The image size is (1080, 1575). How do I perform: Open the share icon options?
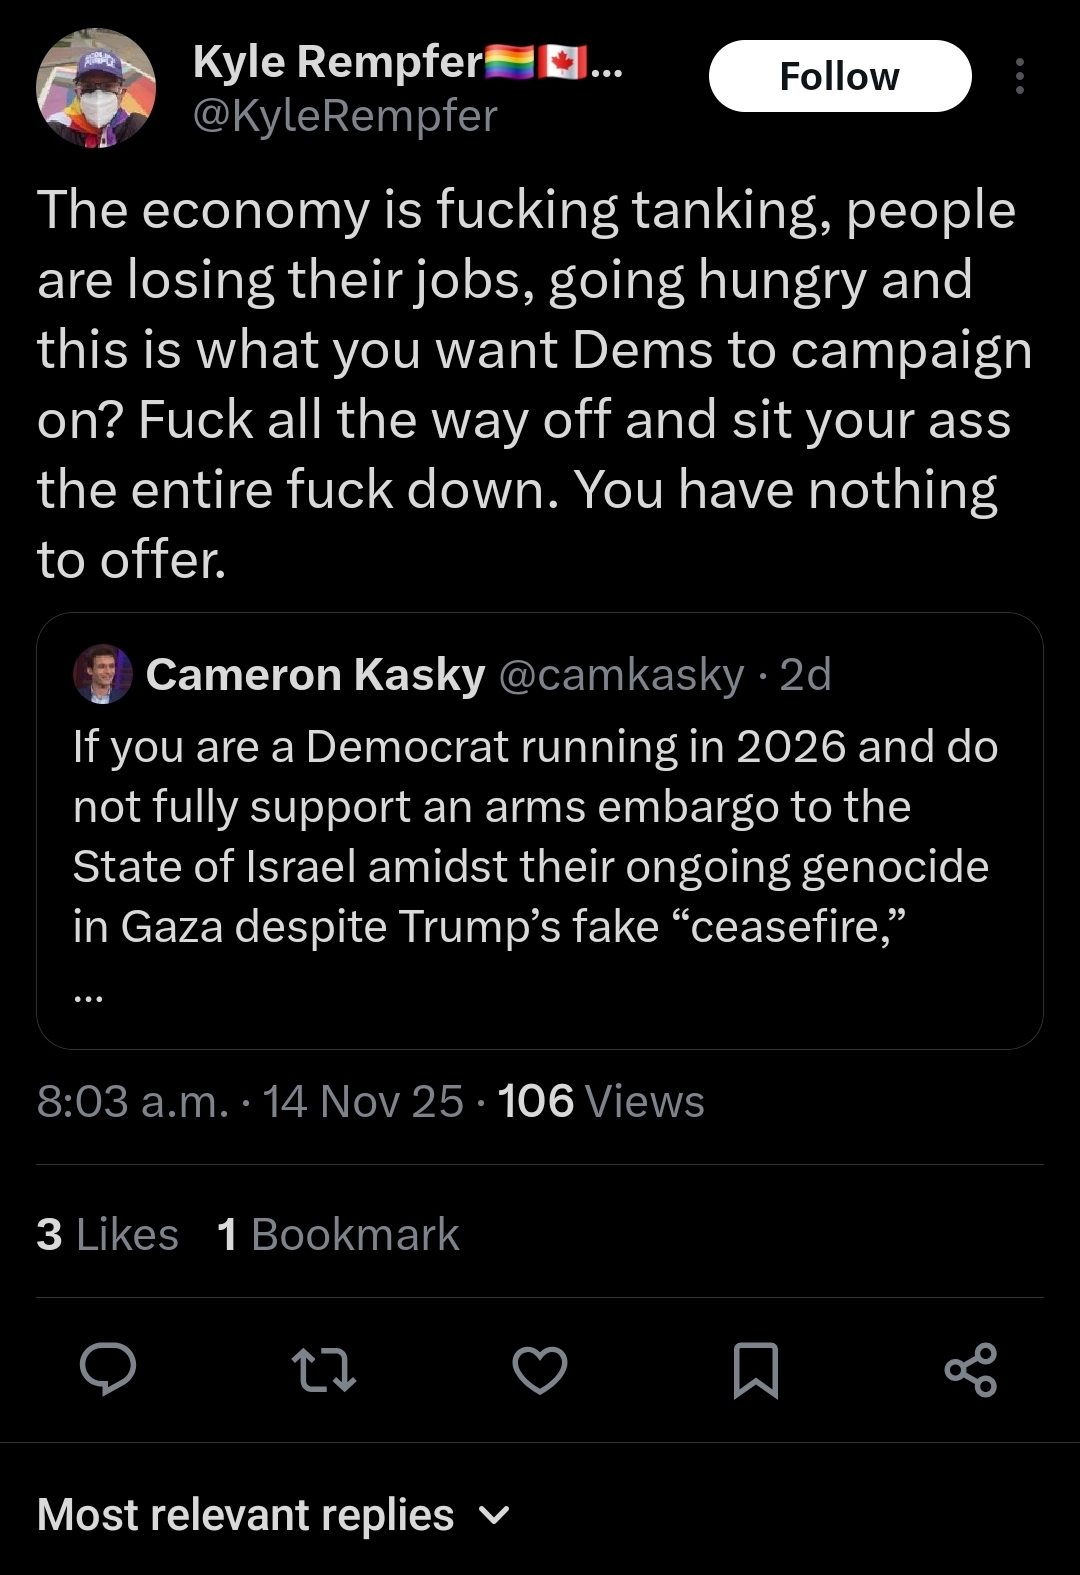(971, 1370)
